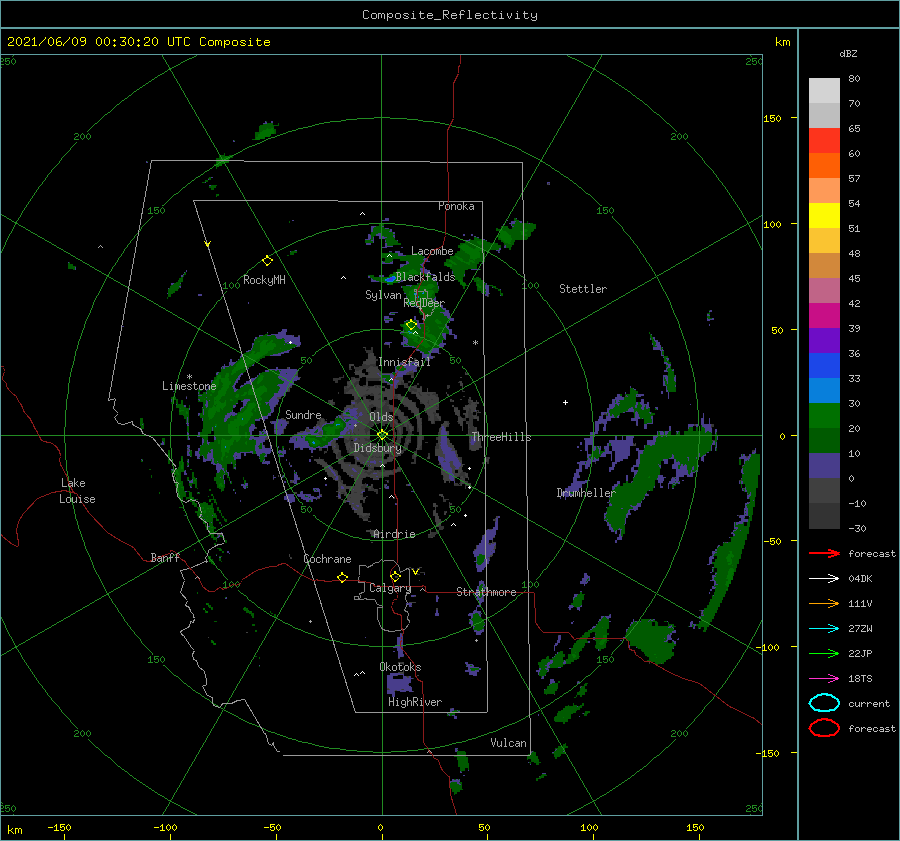Click the Drumheller city label

pyautogui.click(x=586, y=493)
